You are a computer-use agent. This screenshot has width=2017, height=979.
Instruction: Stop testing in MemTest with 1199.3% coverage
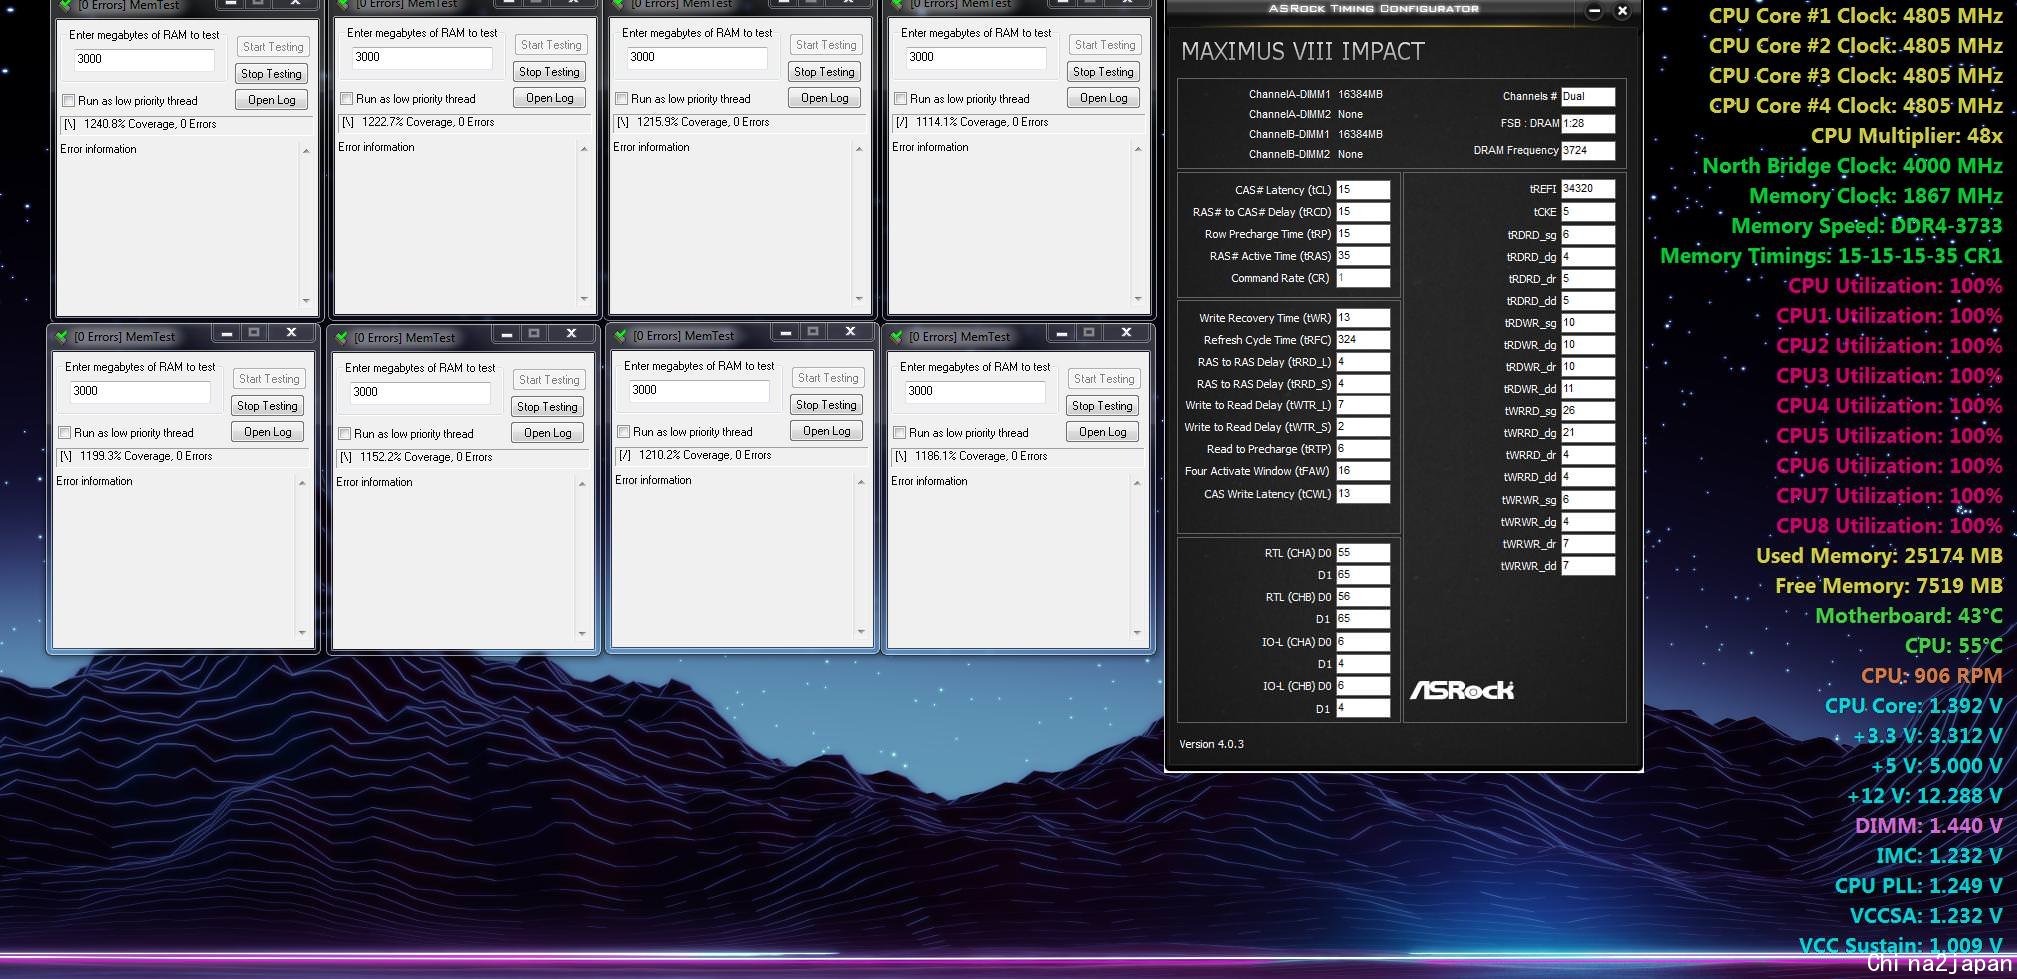[267, 406]
